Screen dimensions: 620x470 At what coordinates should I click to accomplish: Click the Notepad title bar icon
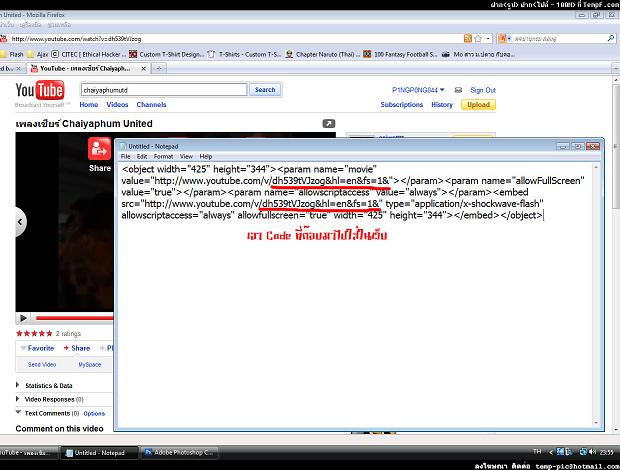[123, 146]
